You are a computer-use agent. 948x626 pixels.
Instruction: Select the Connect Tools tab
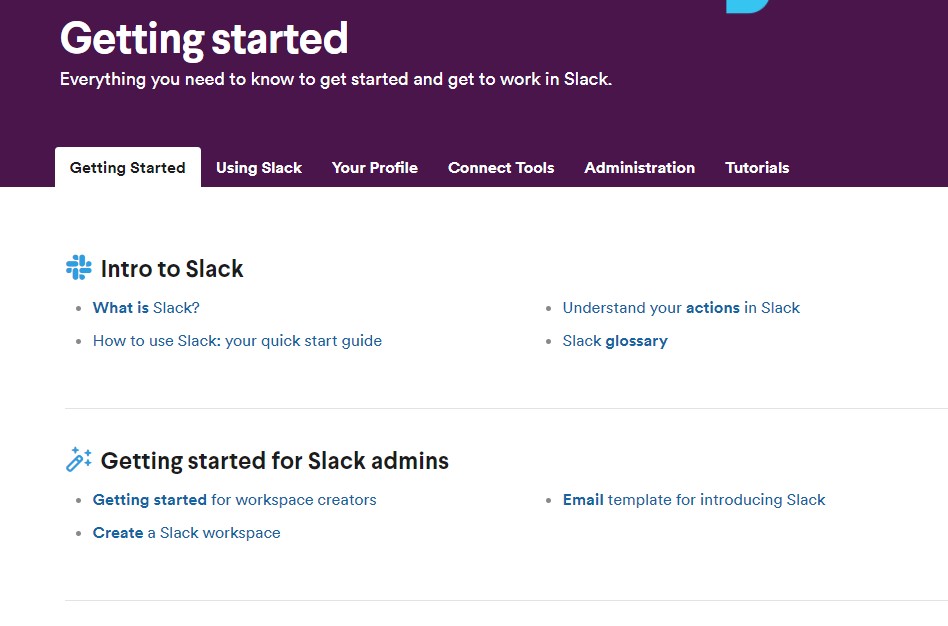click(x=501, y=168)
